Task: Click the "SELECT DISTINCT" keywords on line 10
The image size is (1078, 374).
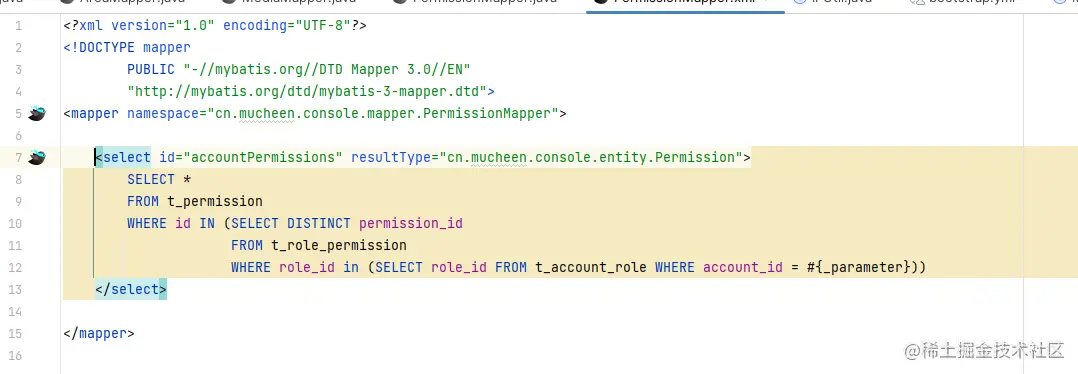Action: [292, 223]
